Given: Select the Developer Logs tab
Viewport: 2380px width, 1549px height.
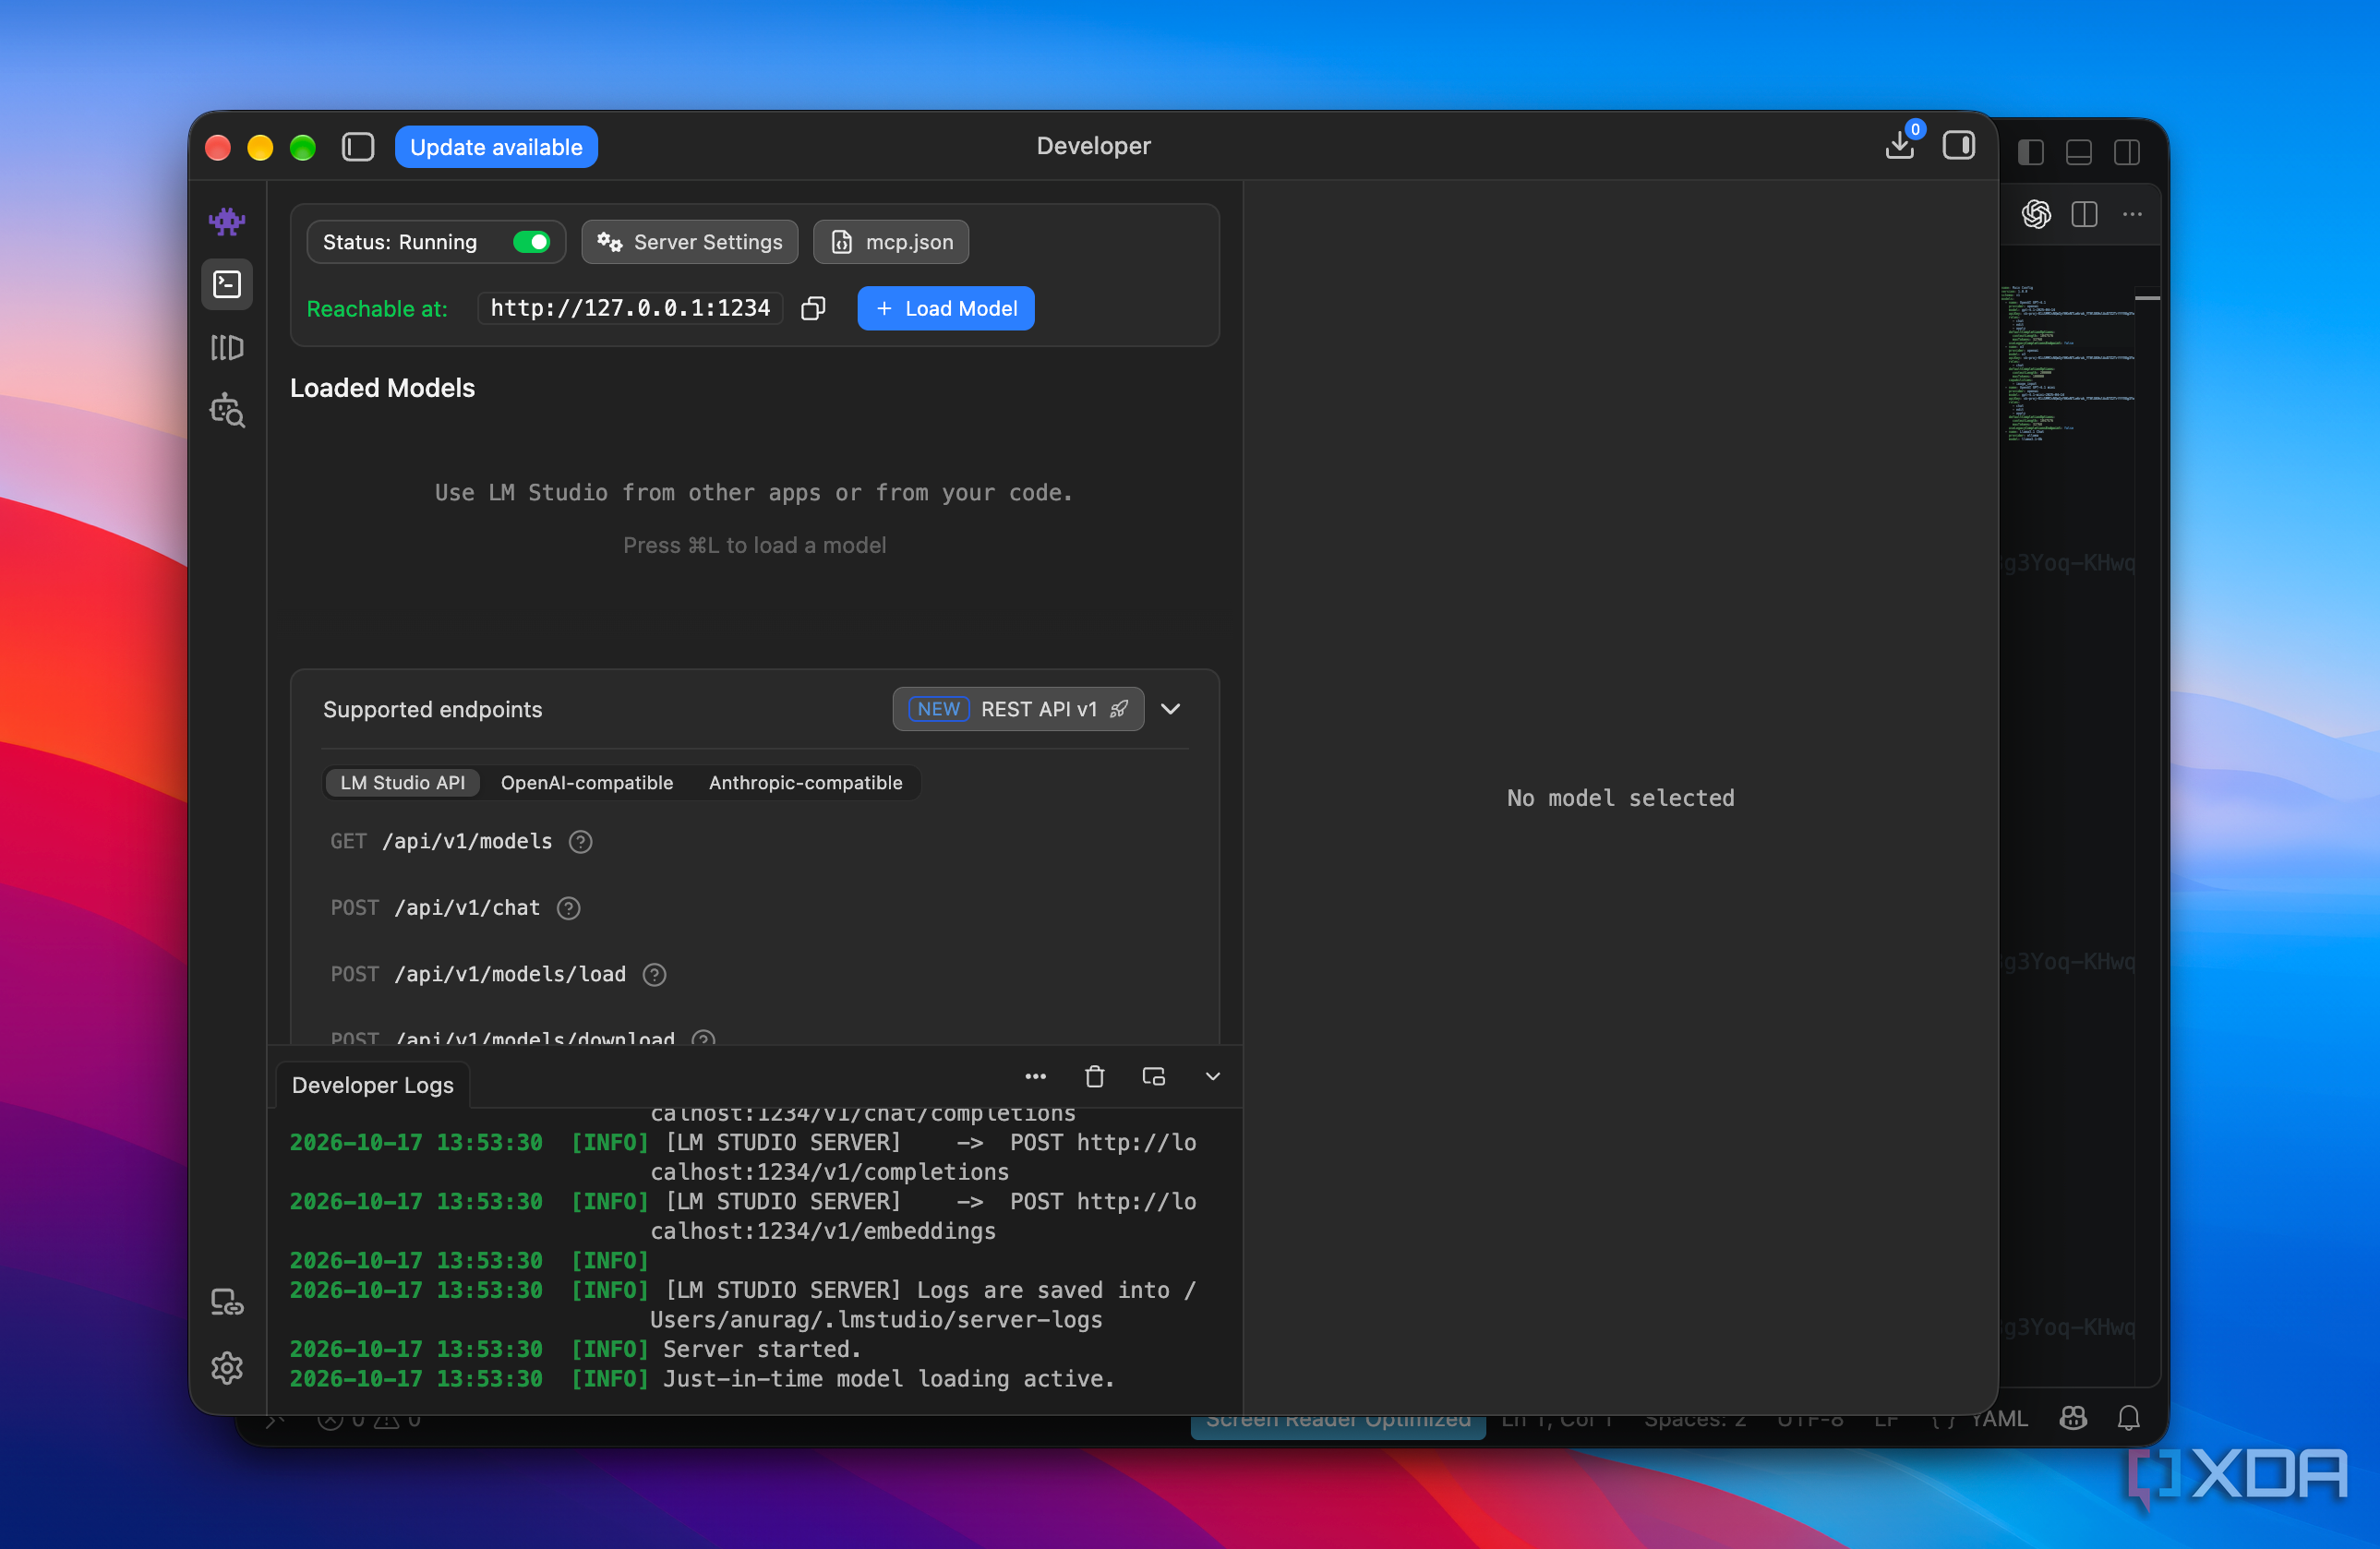Looking at the screenshot, I should [373, 1085].
